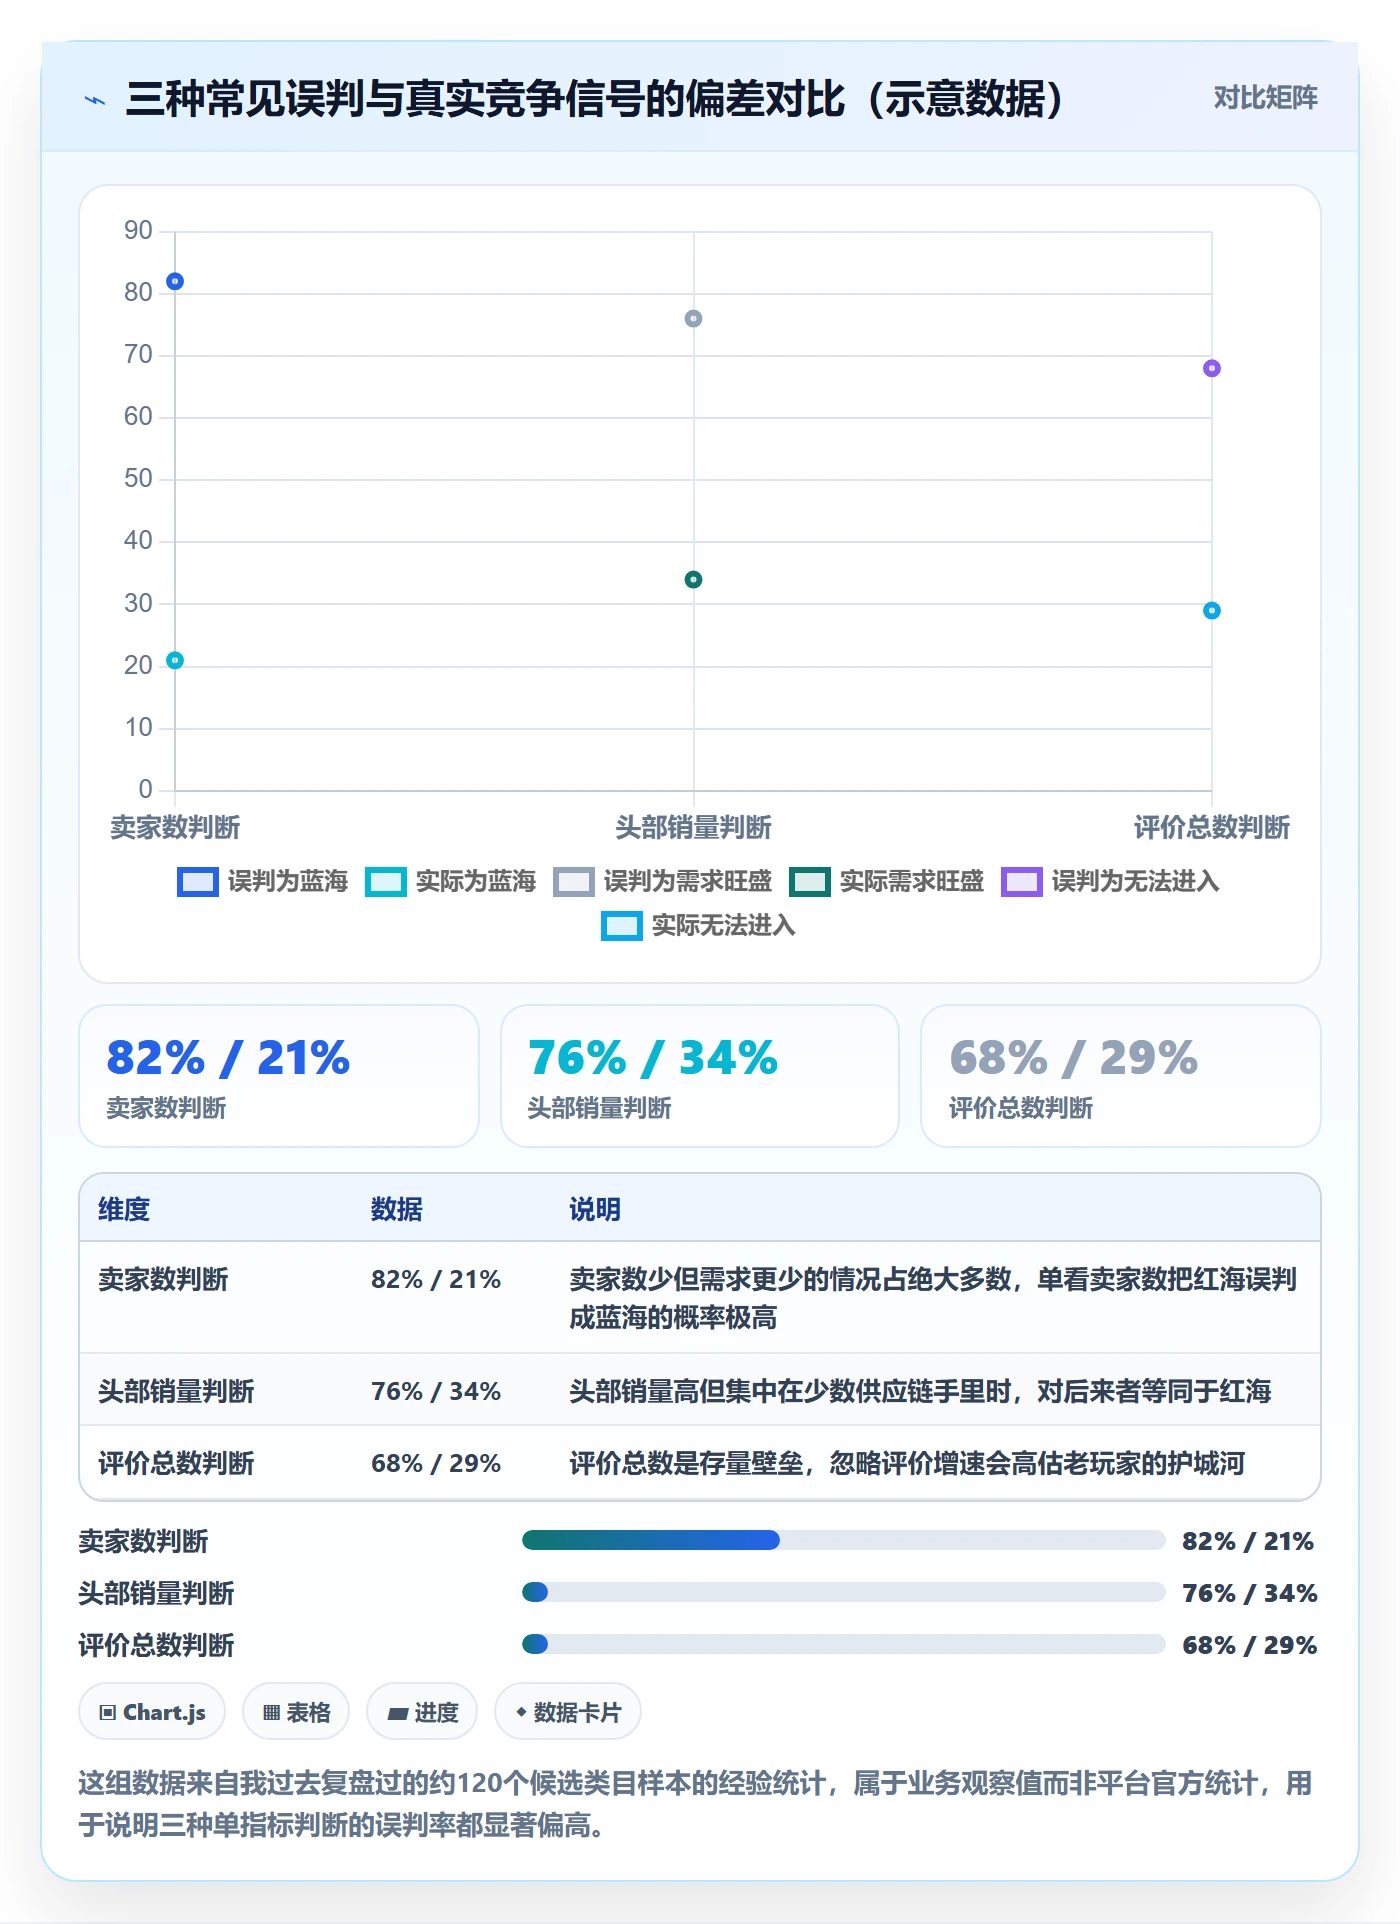The height and width of the screenshot is (1924, 1400).
Task: Click the 数据卡片 tag chip
Action: point(568,1712)
